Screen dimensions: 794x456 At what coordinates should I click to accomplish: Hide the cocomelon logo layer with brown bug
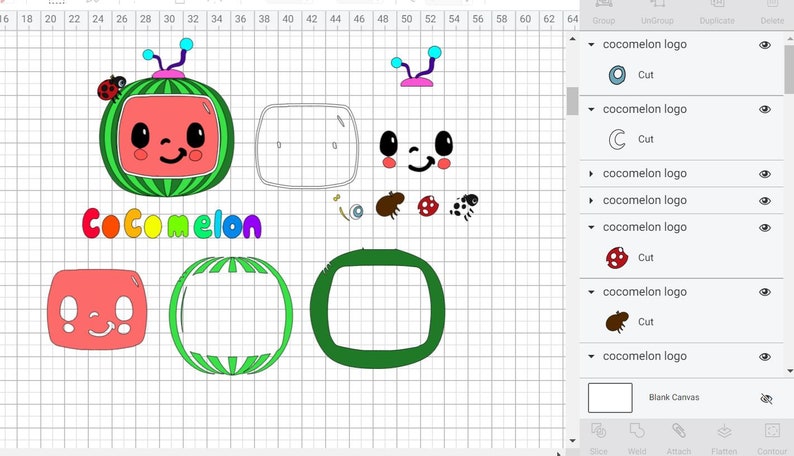point(765,292)
